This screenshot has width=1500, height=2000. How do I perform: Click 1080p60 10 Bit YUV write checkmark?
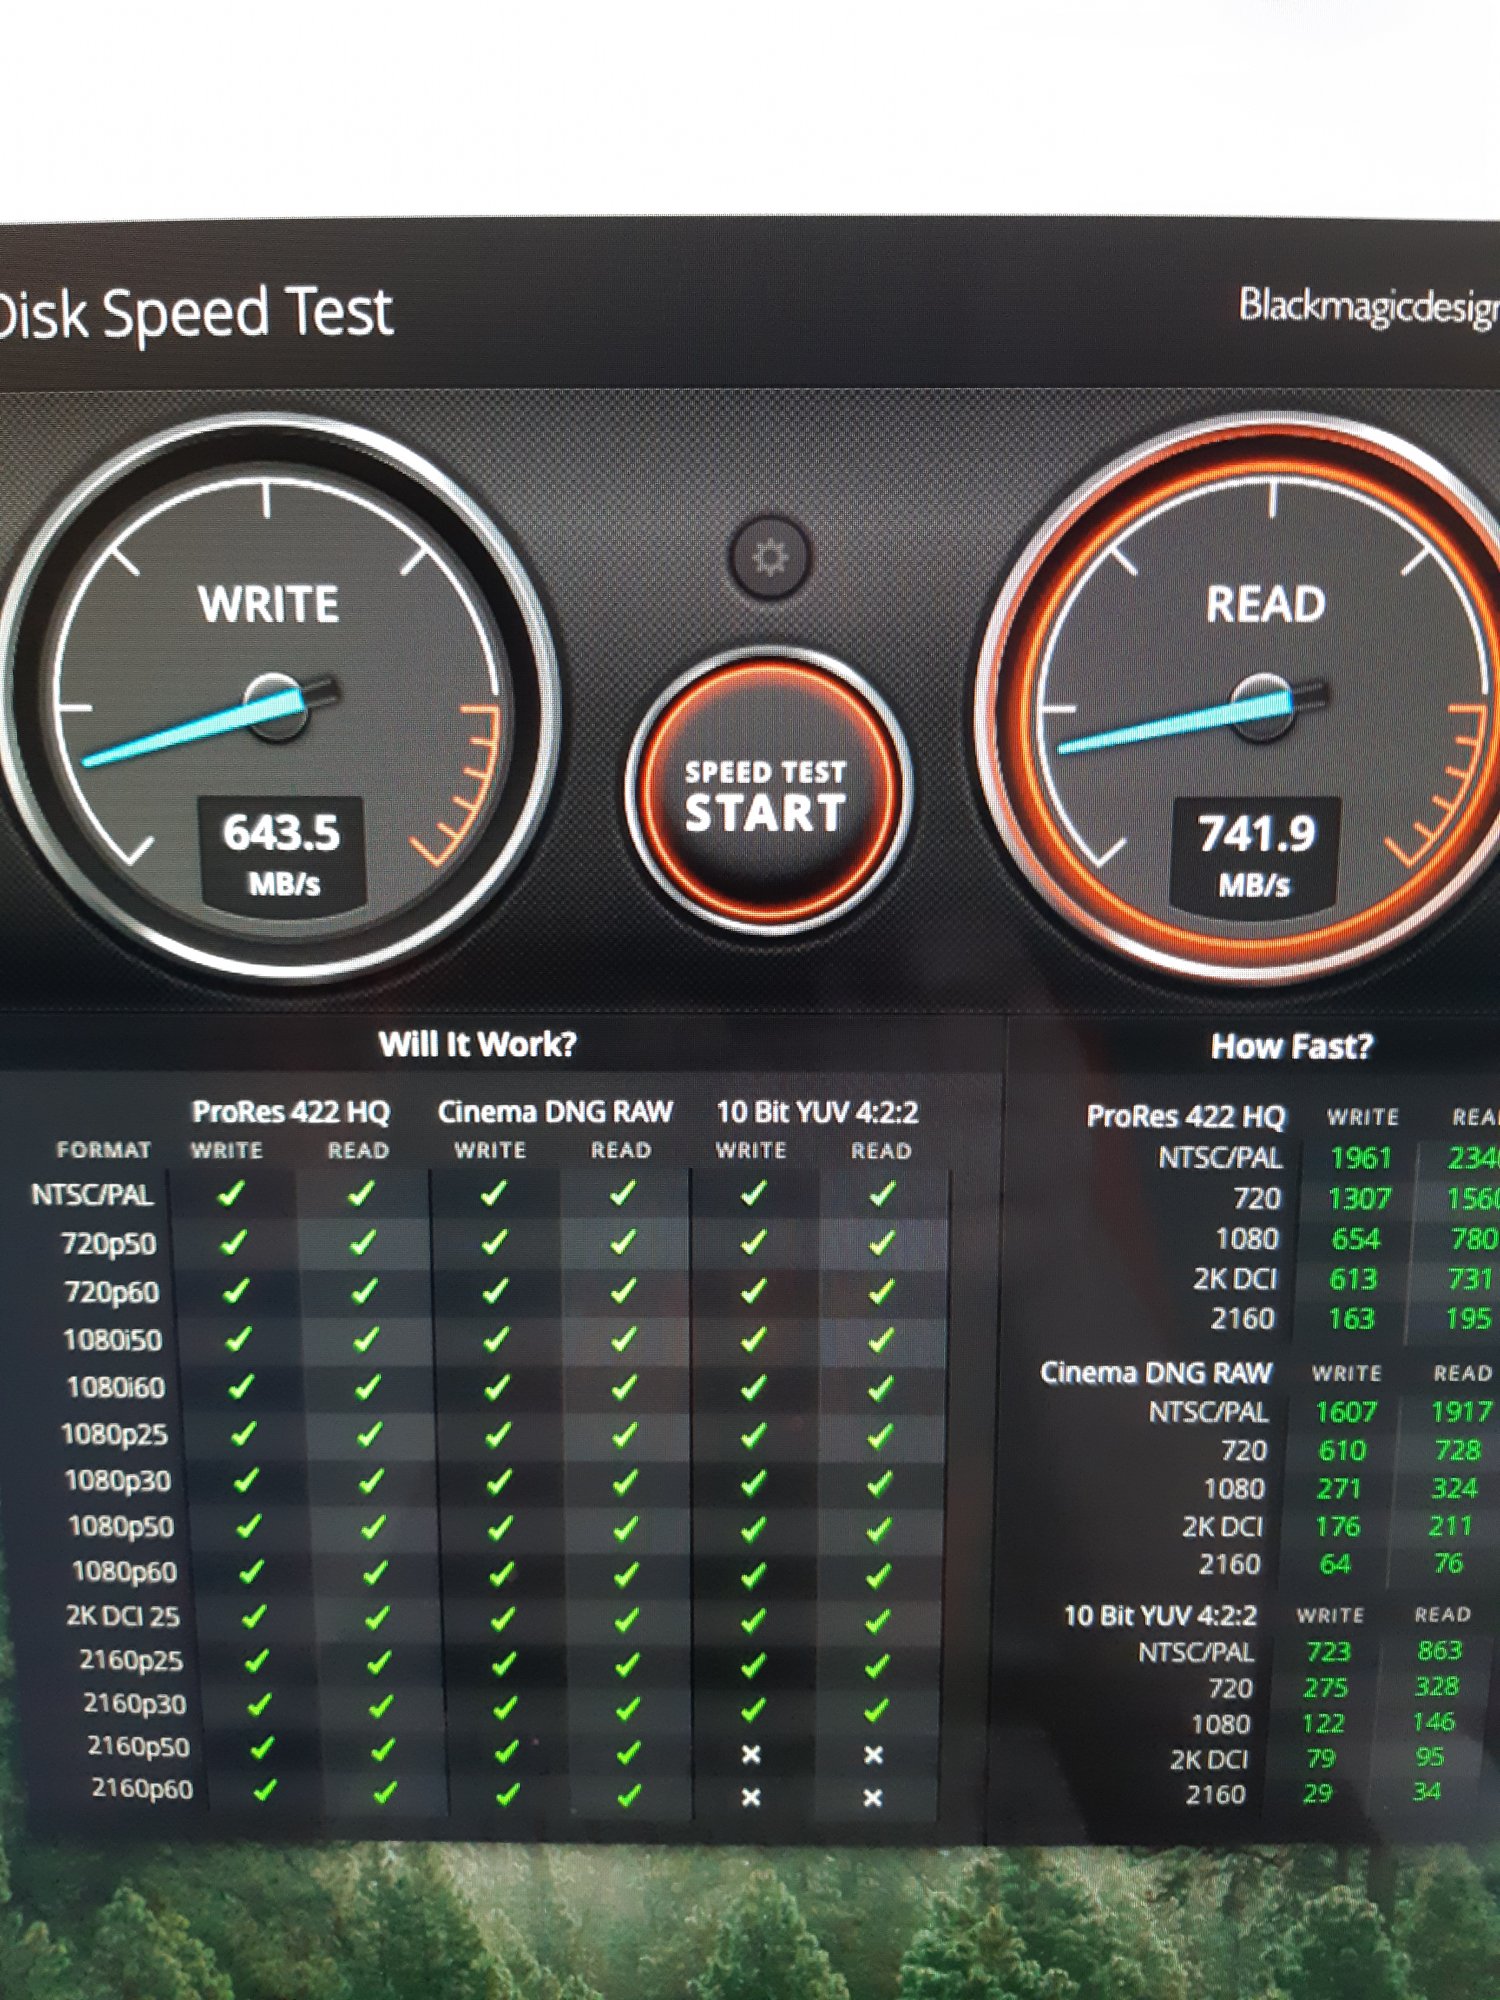click(x=753, y=1574)
